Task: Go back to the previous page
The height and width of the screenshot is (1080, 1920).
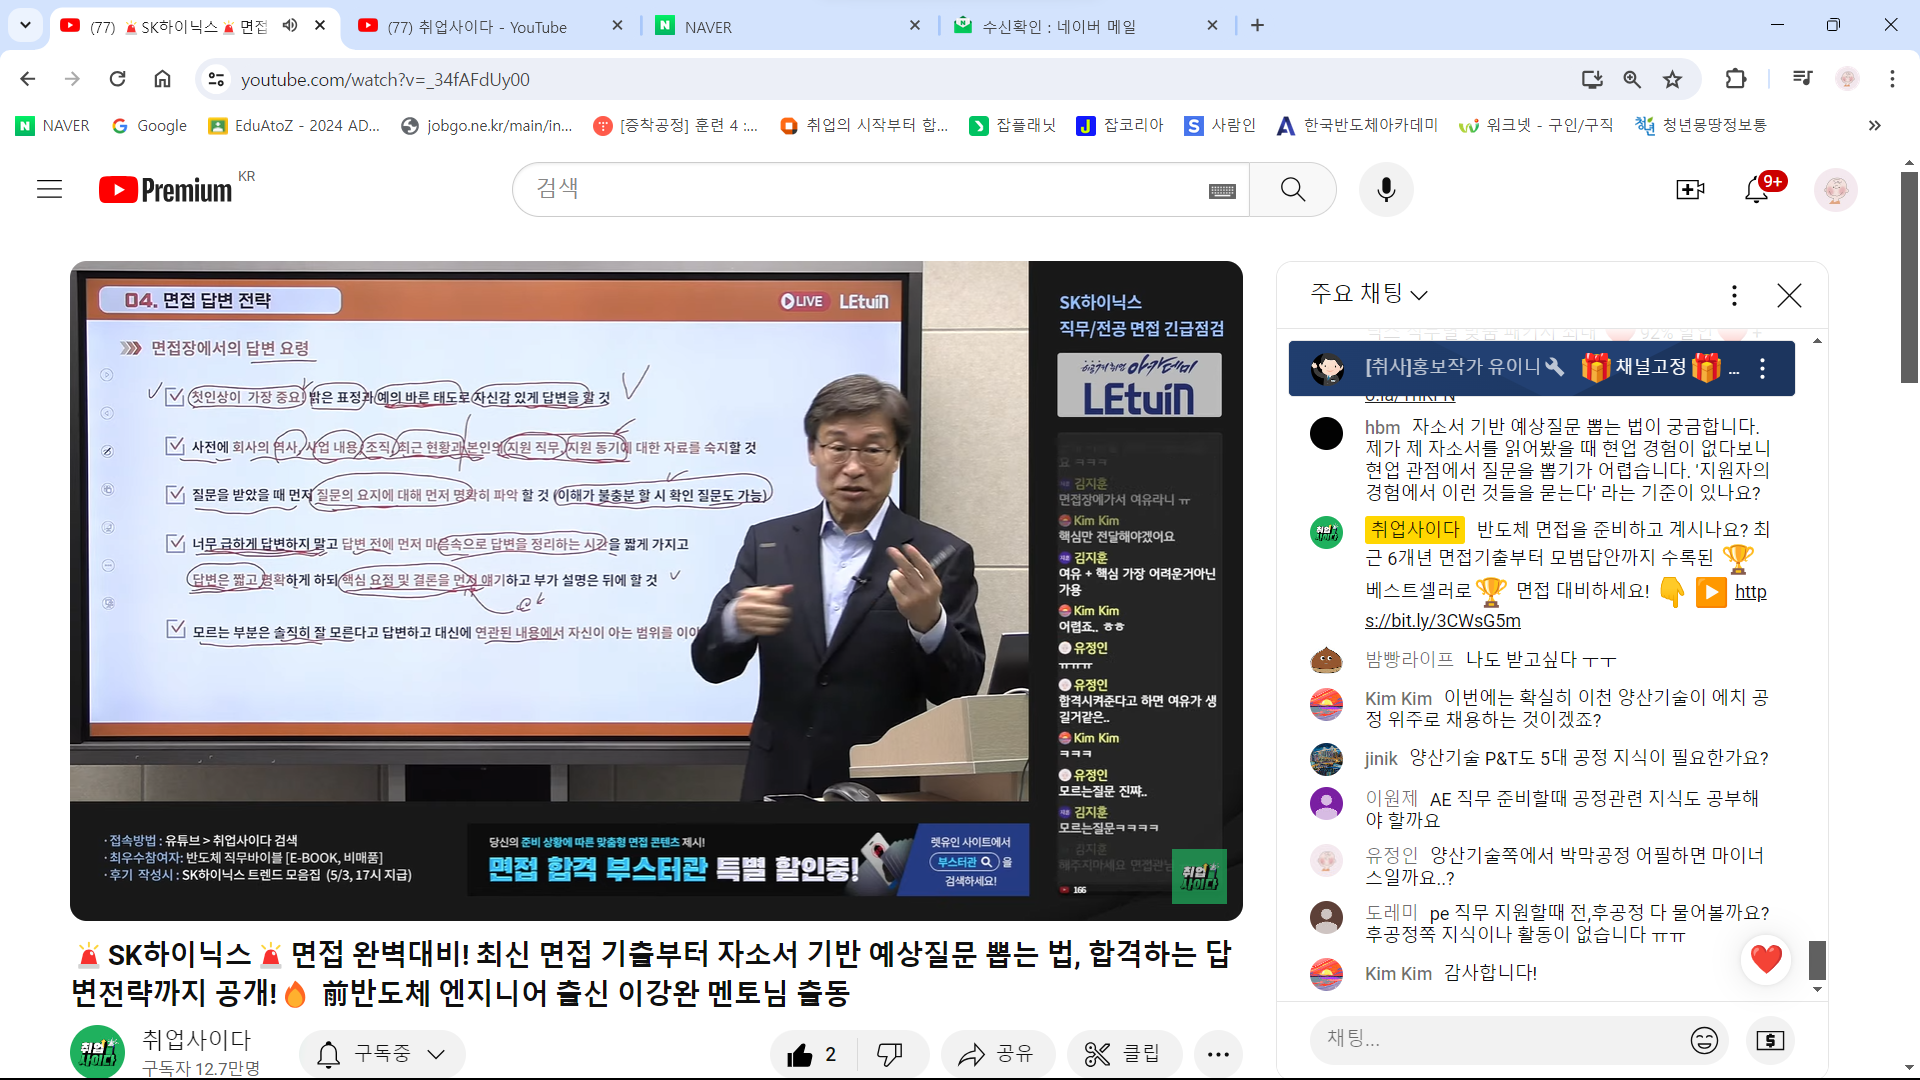Action: (28, 79)
